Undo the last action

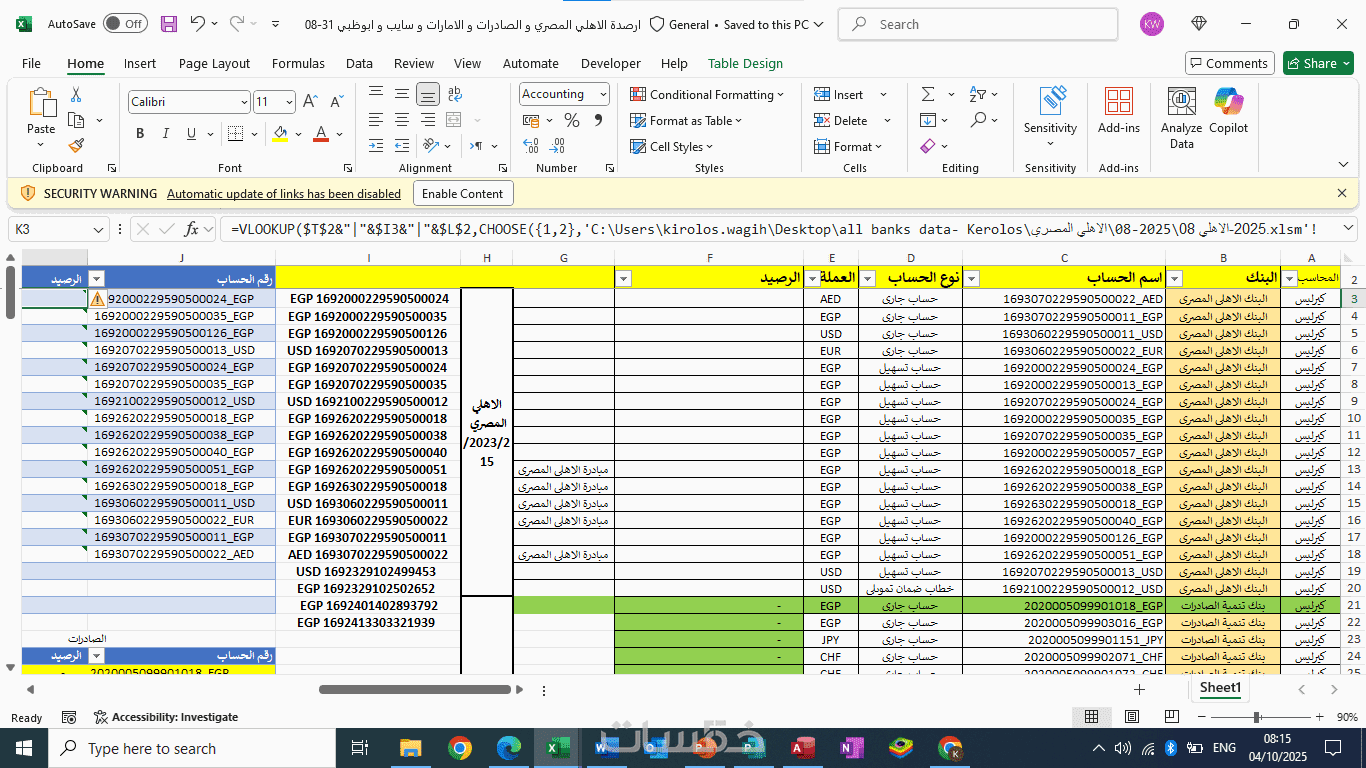(198, 24)
